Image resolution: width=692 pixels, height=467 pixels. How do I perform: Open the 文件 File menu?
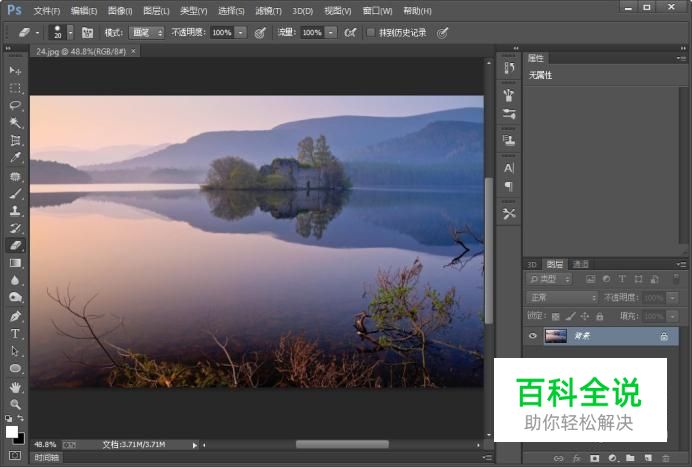[47, 11]
